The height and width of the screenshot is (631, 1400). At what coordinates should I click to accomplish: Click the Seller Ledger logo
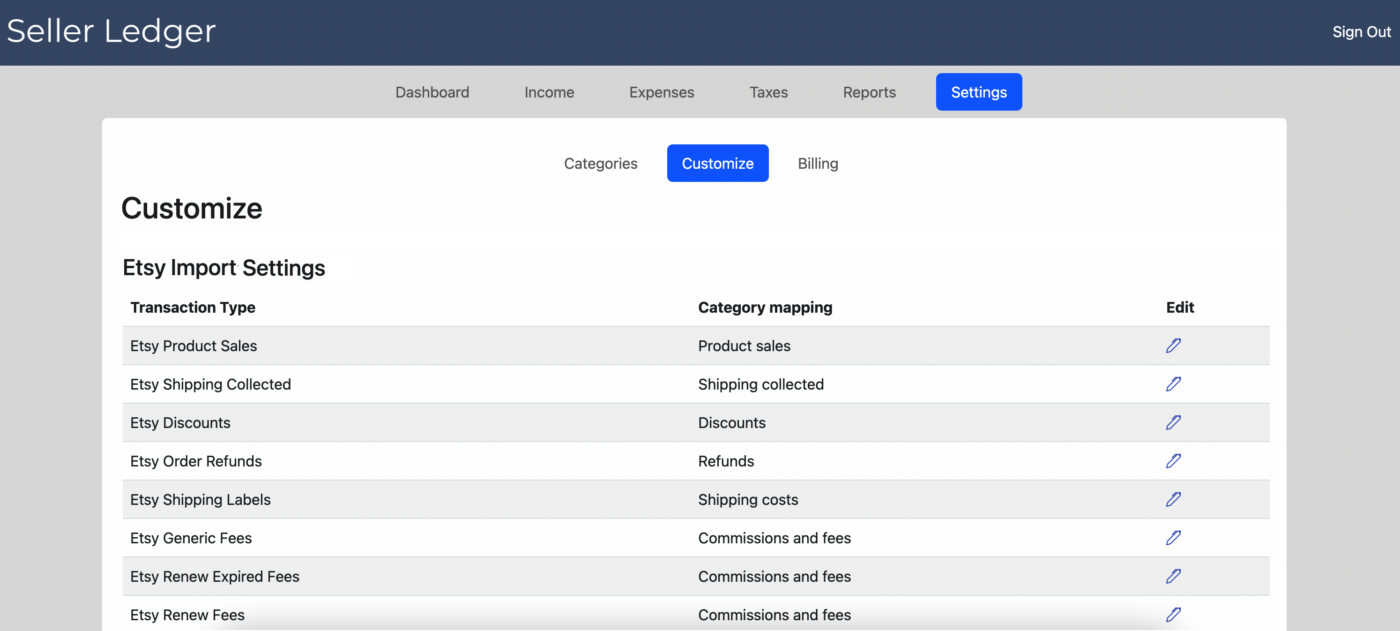[110, 31]
